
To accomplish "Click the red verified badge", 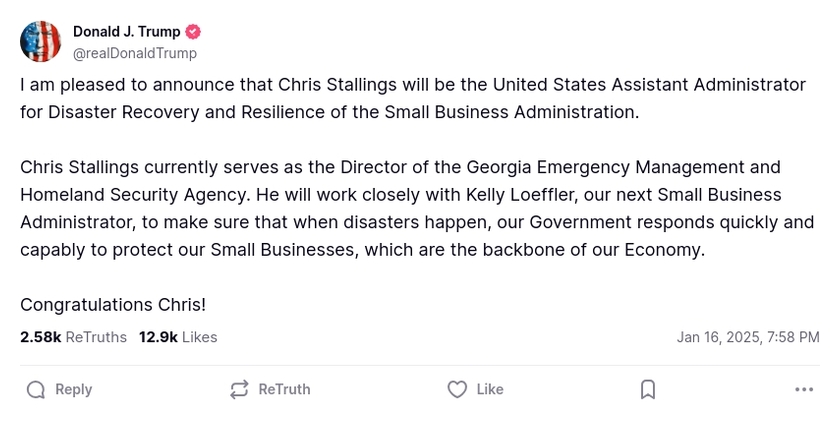I will click(194, 32).
